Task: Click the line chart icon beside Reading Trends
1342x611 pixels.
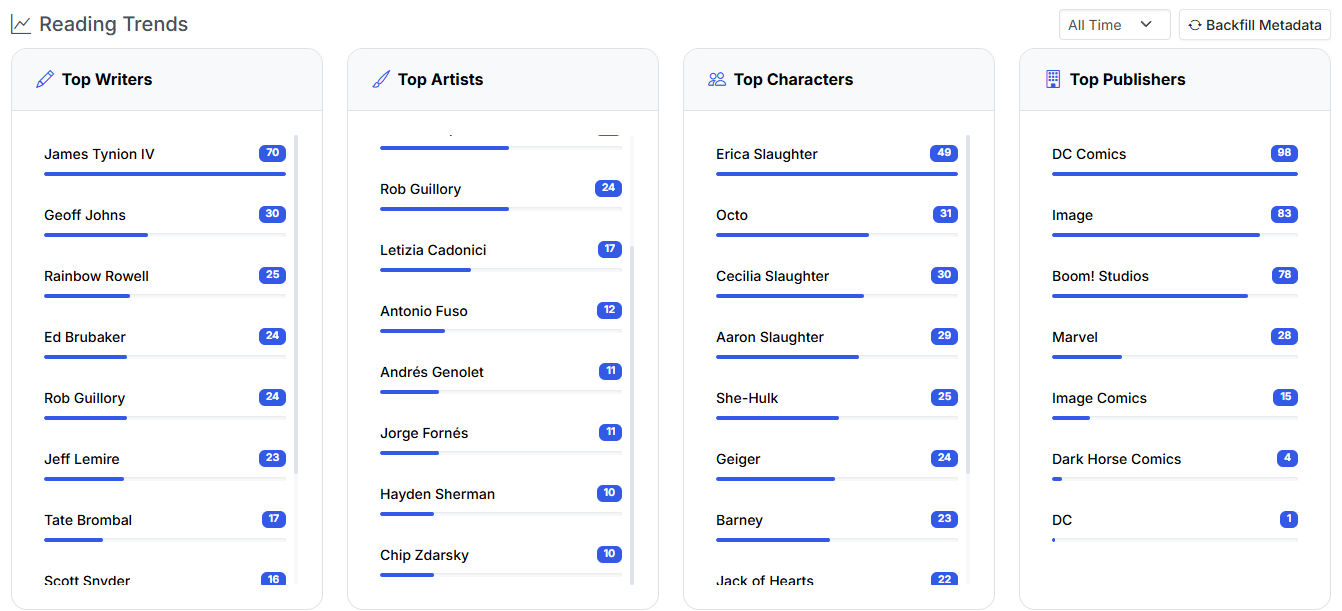Action: click(21, 24)
